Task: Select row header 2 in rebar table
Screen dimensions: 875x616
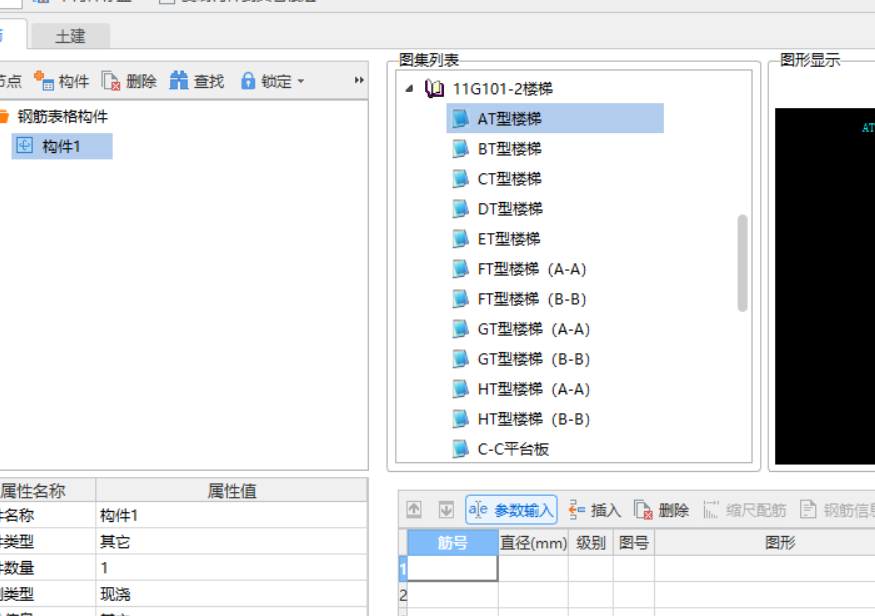Action: pyautogui.click(x=403, y=595)
